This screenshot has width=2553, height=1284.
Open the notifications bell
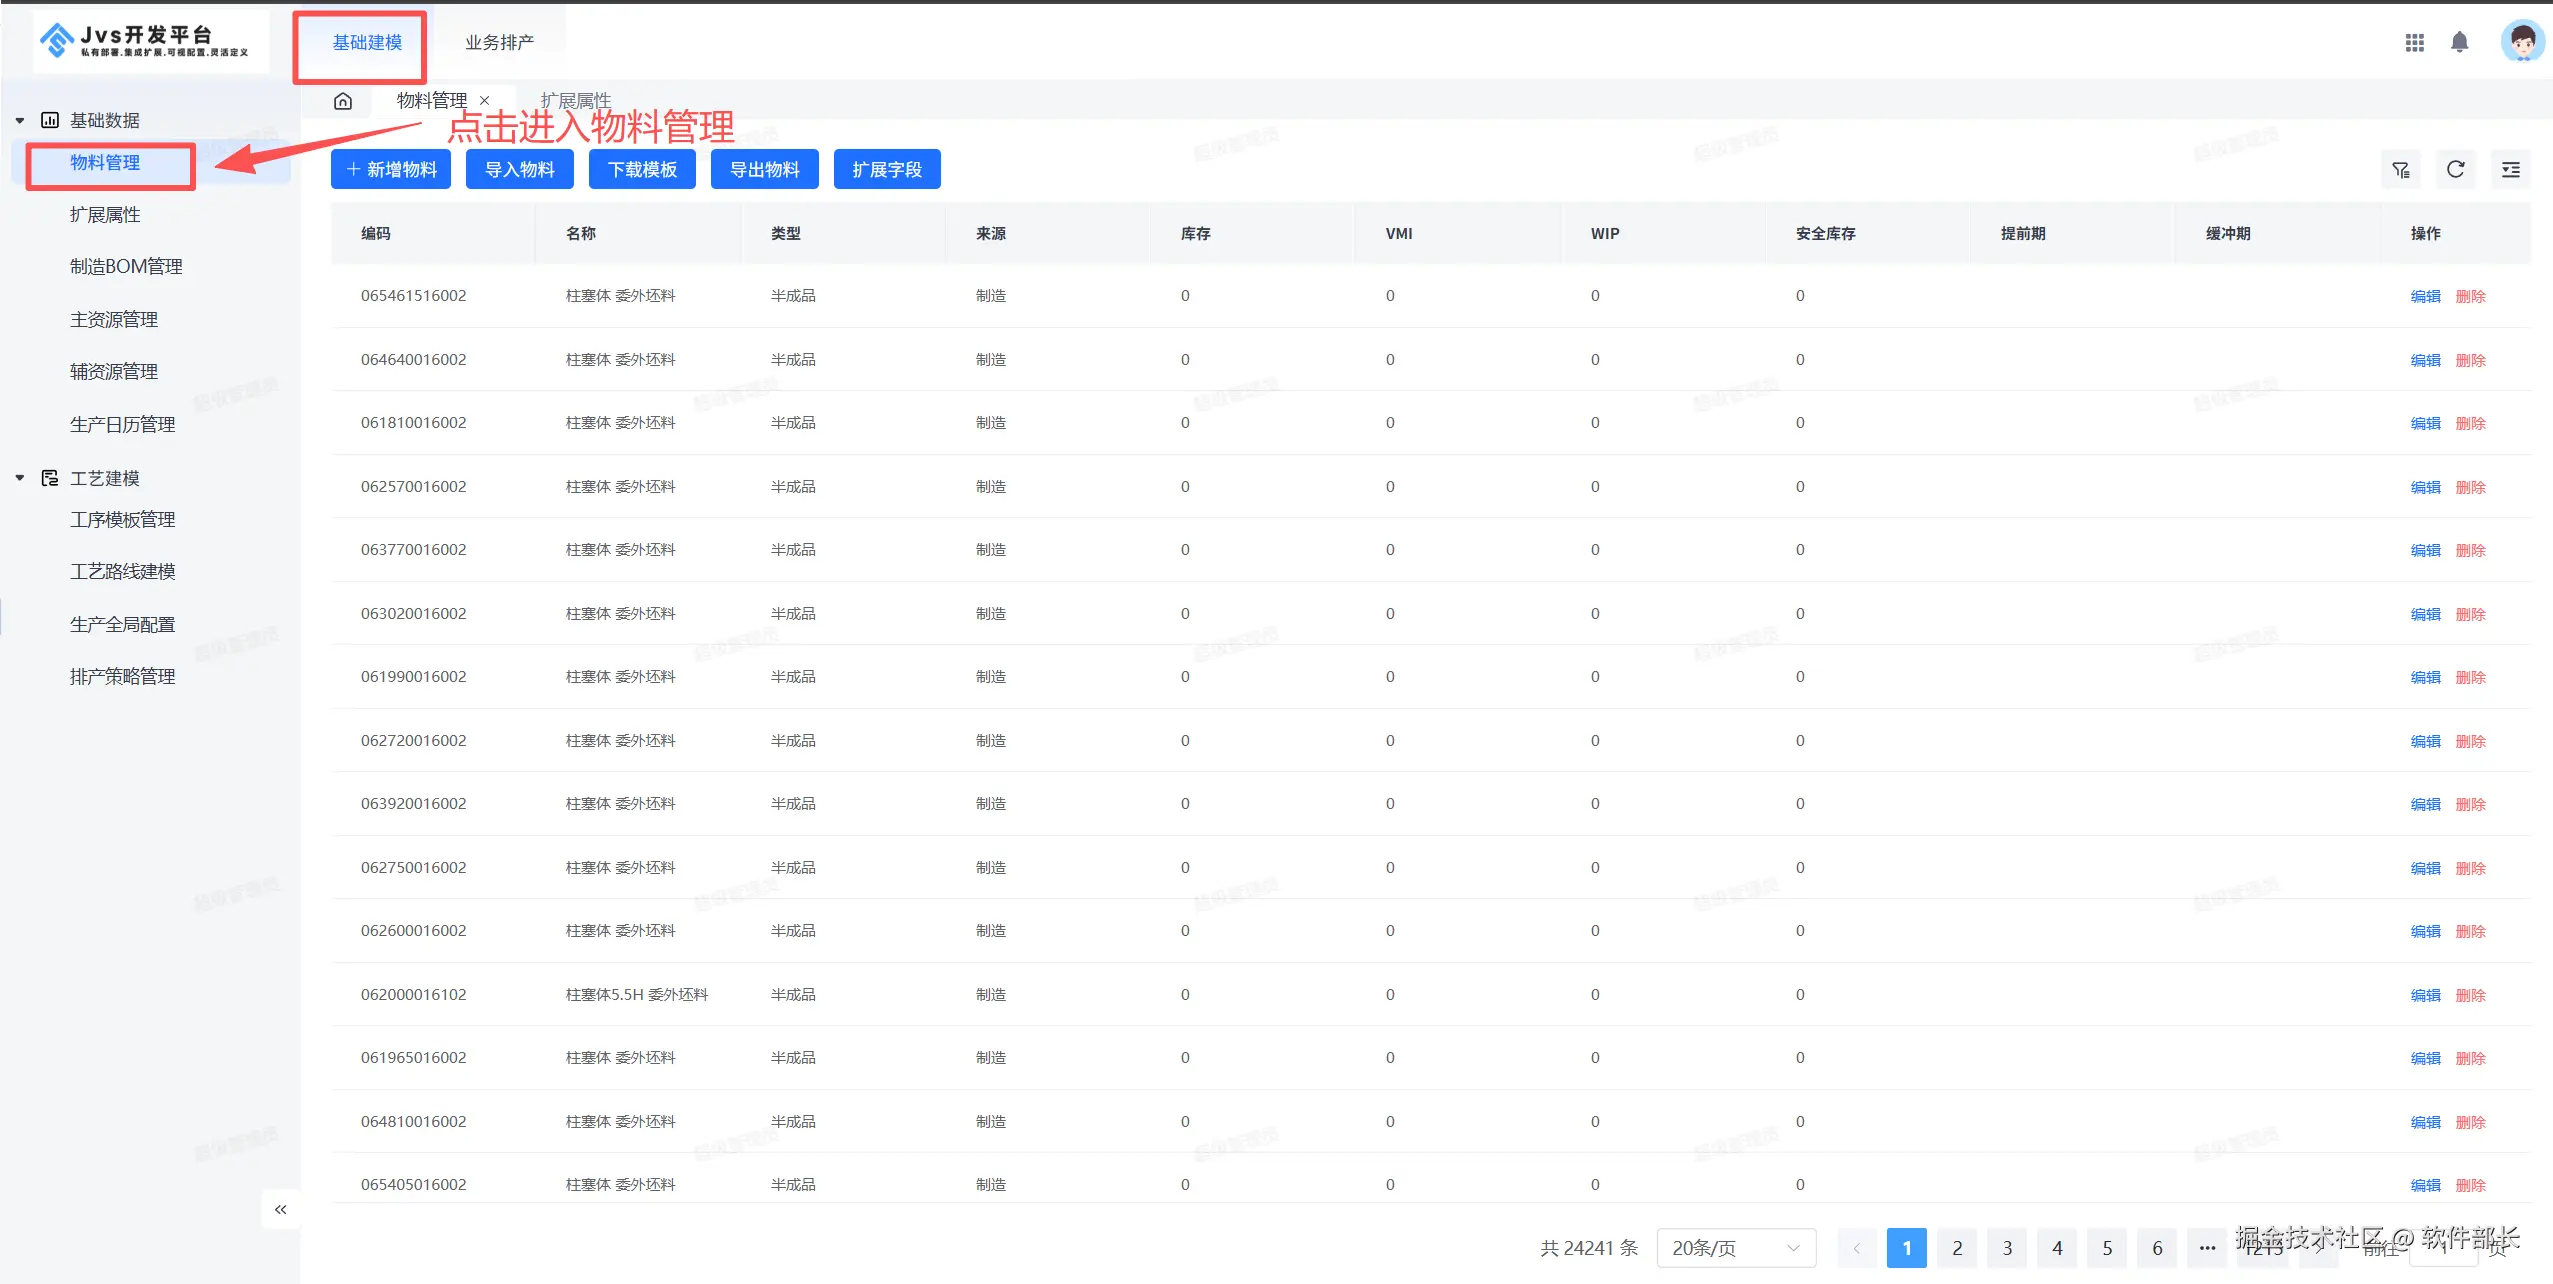[2459, 42]
